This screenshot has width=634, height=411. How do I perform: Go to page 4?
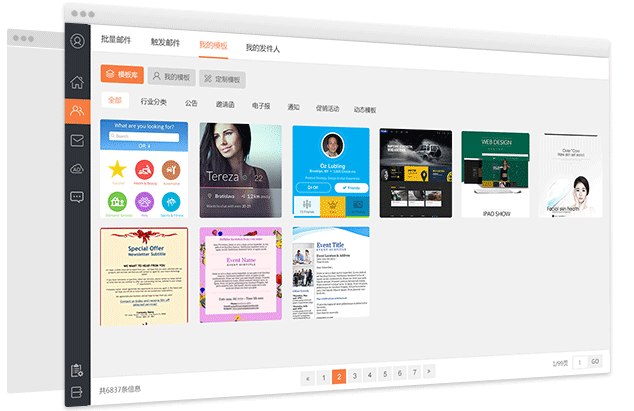(x=370, y=375)
